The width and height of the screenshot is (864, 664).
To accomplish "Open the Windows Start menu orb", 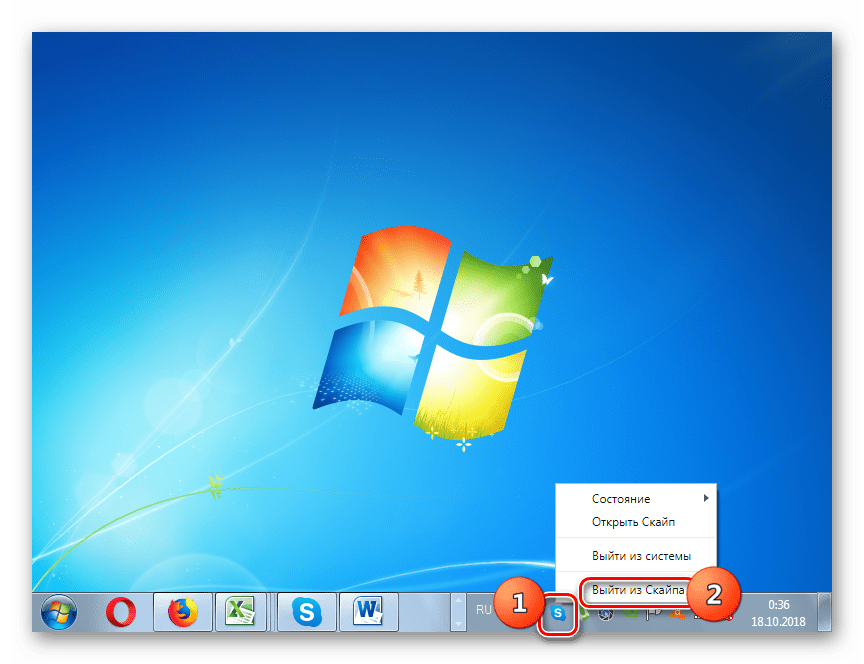I will click(x=59, y=612).
